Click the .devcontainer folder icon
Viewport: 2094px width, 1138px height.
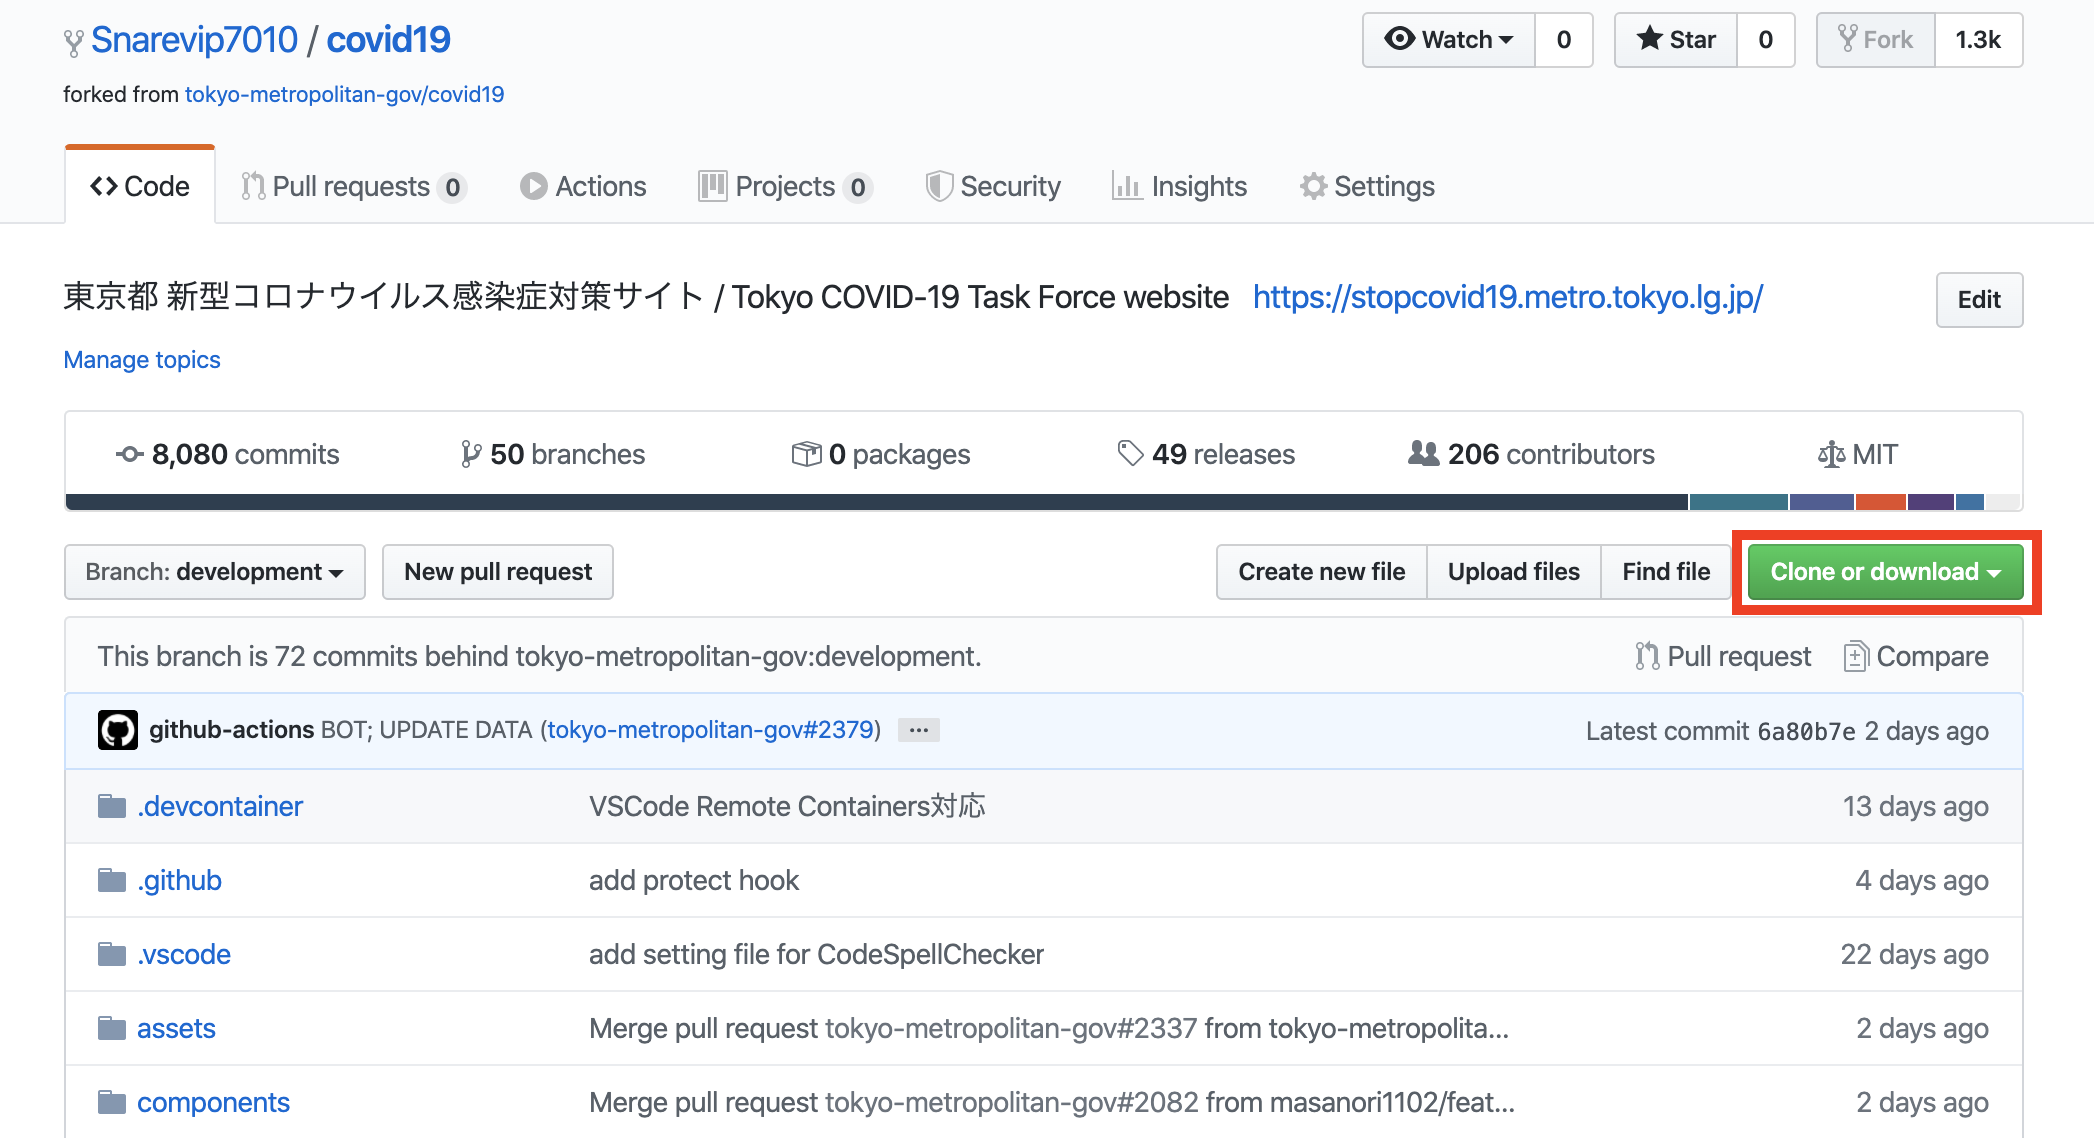[x=112, y=806]
